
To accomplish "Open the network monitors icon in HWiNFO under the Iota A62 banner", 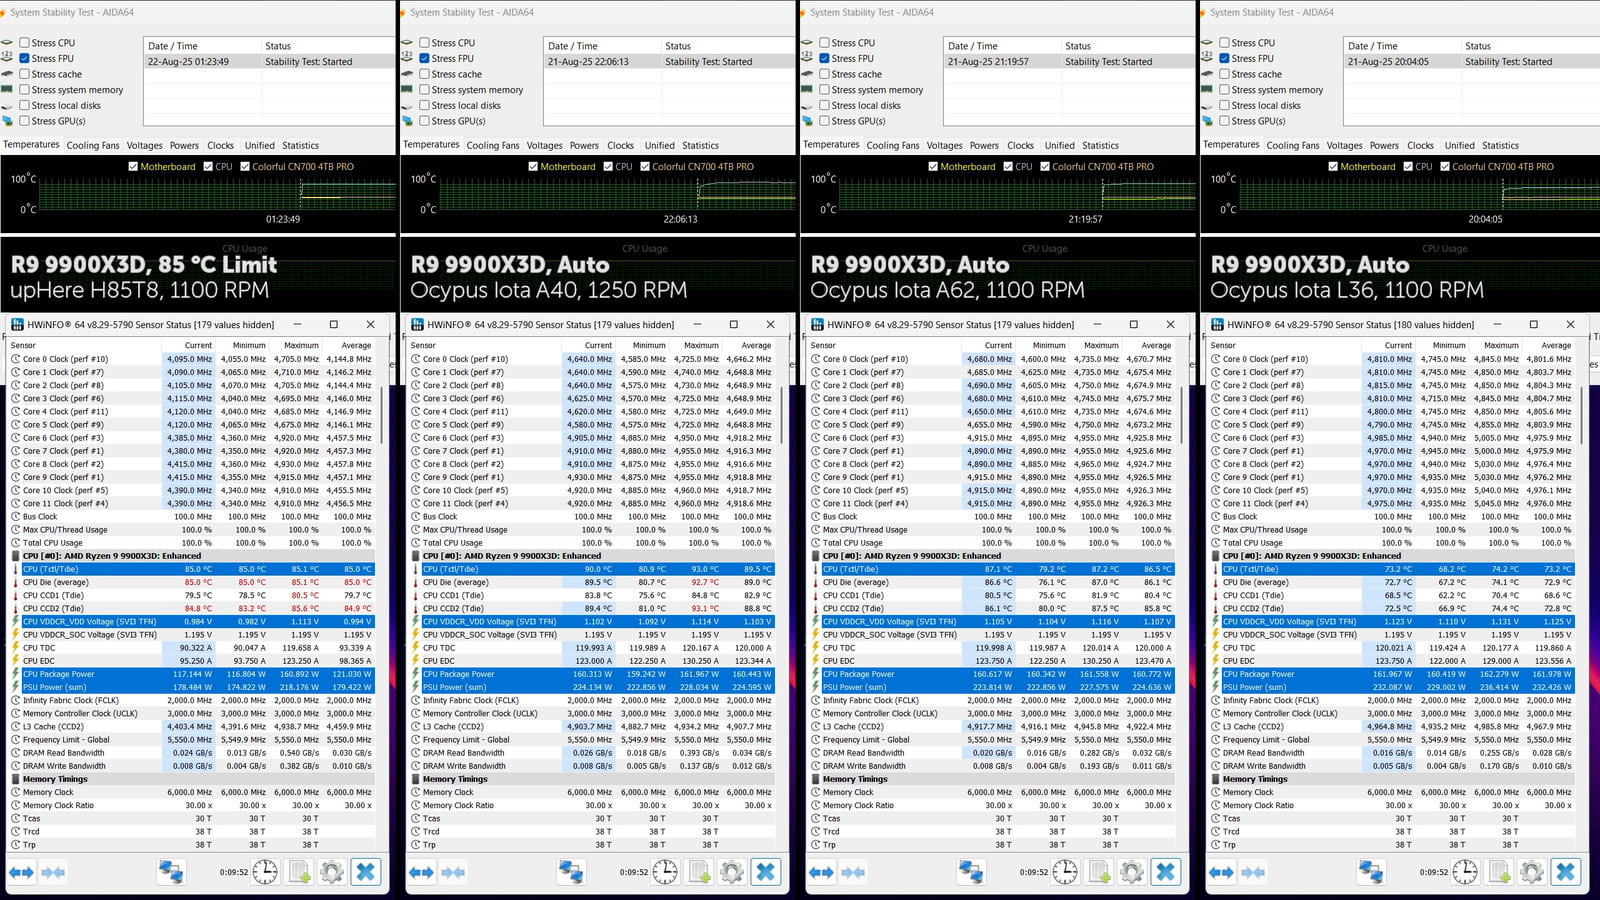I will [x=971, y=872].
